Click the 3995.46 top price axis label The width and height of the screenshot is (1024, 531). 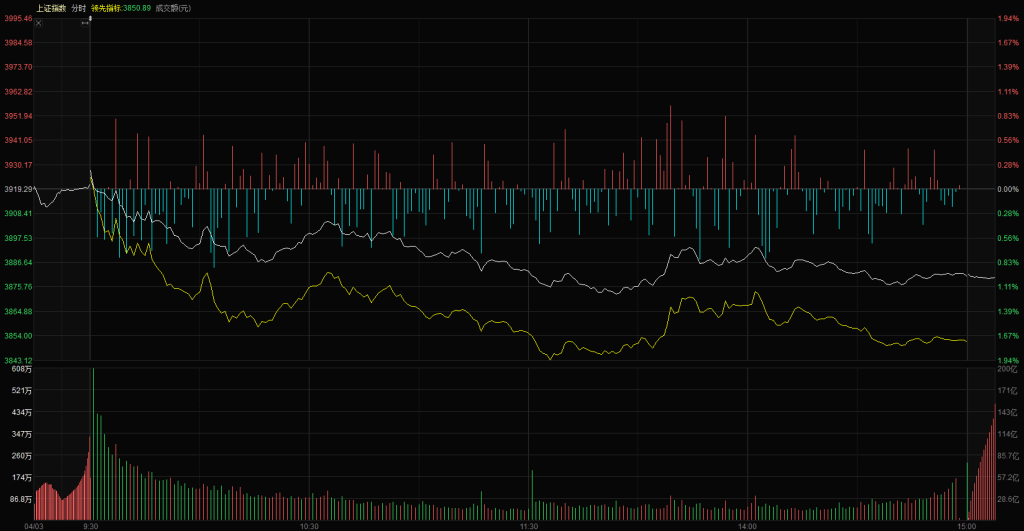pyautogui.click(x=19, y=18)
